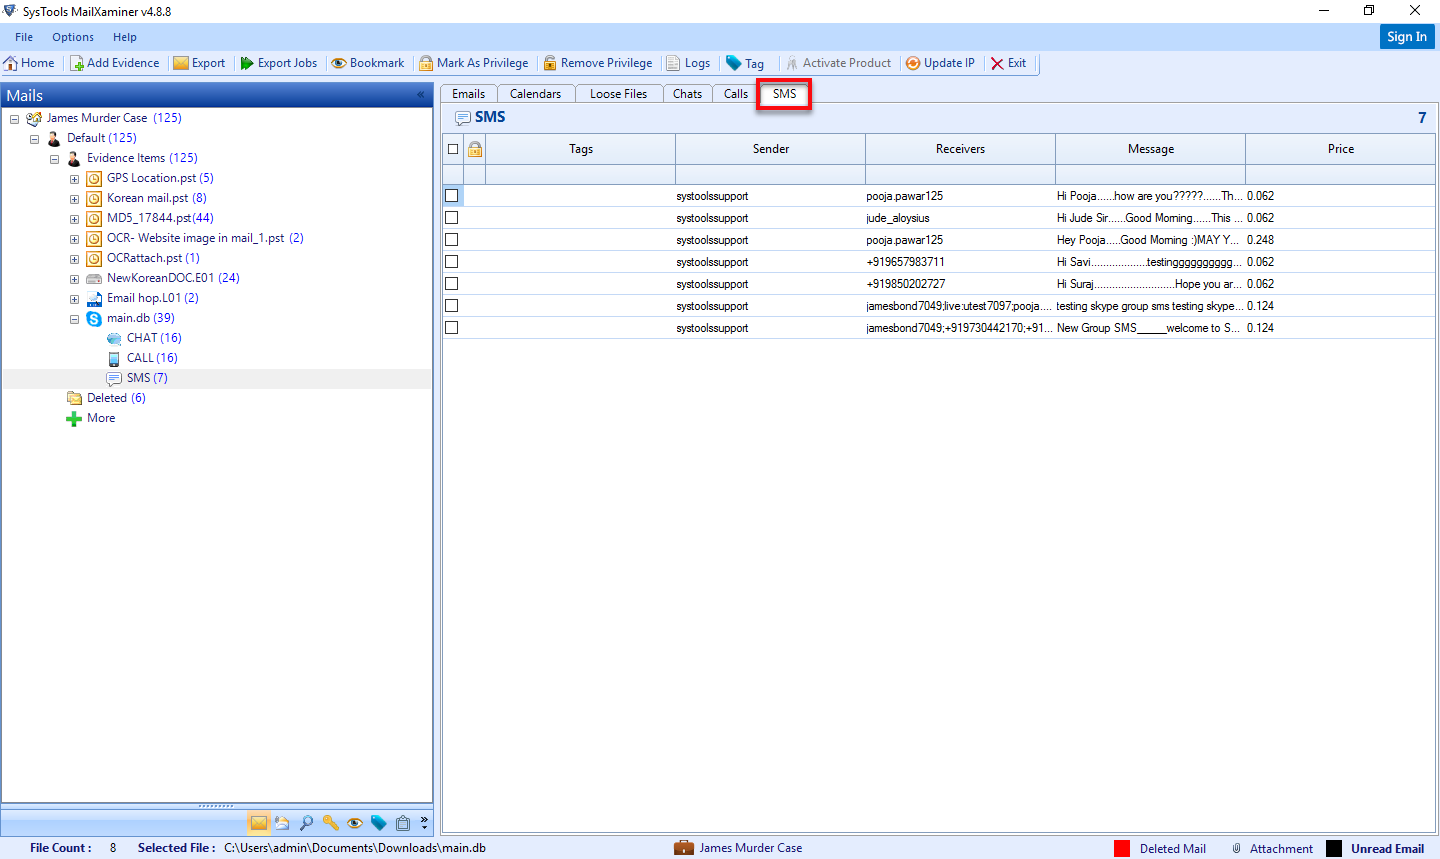Tick the checkbox on the first SMS row
Image resolution: width=1440 pixels, height=859 pixels.
pyautogui.click(x=452, y=196)
